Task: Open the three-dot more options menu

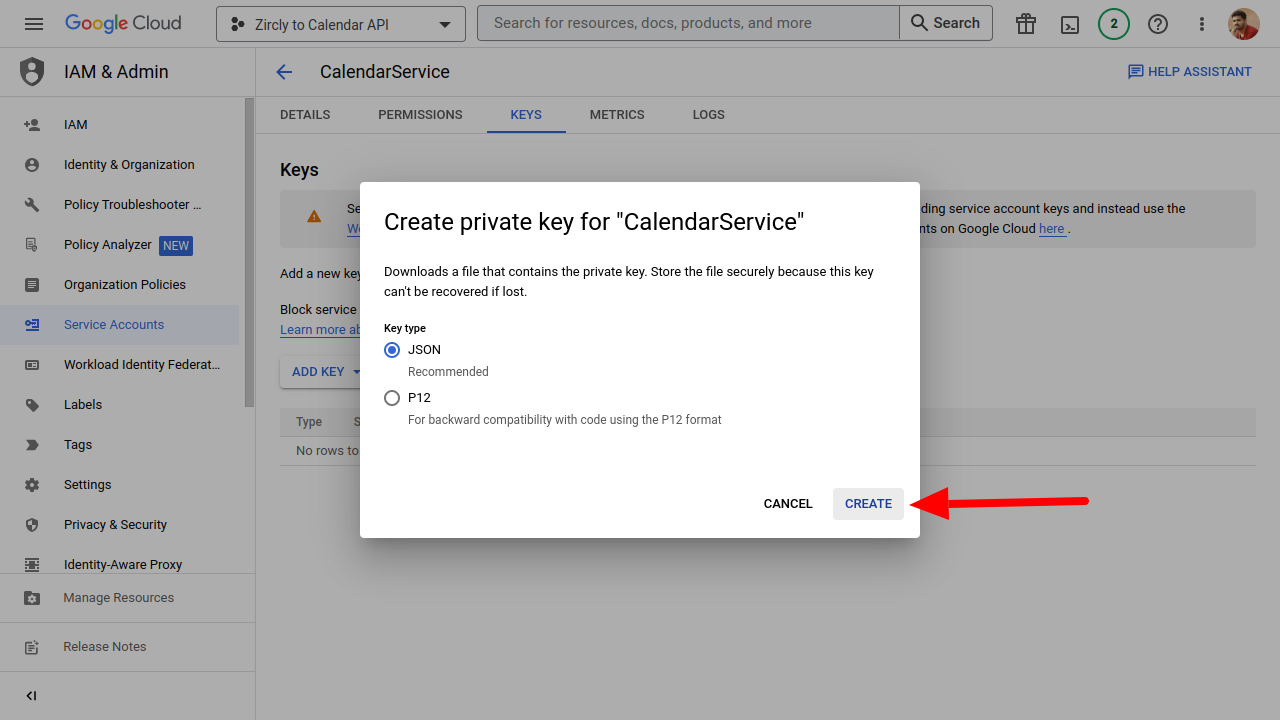Action: [x=1202, y=24]
